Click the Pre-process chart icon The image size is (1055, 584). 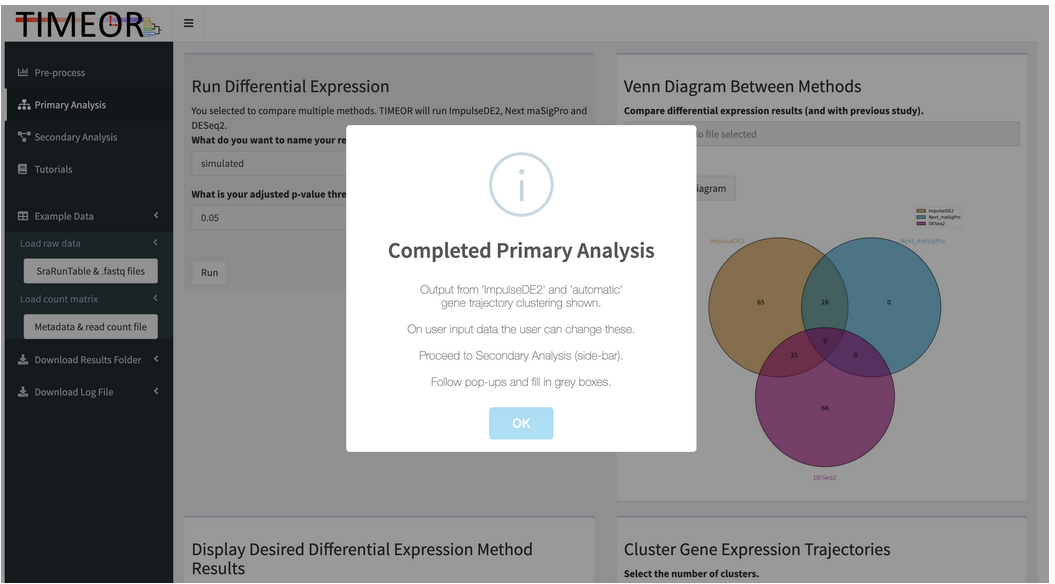(23, 72)
